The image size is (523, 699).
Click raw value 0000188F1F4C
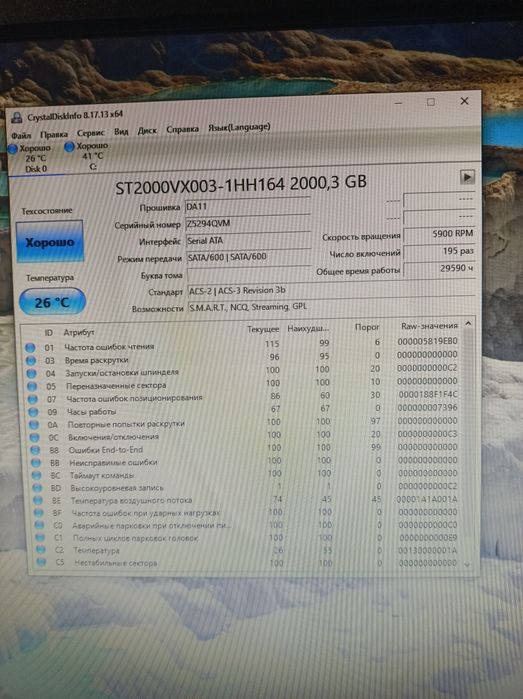tap(428, 395)
